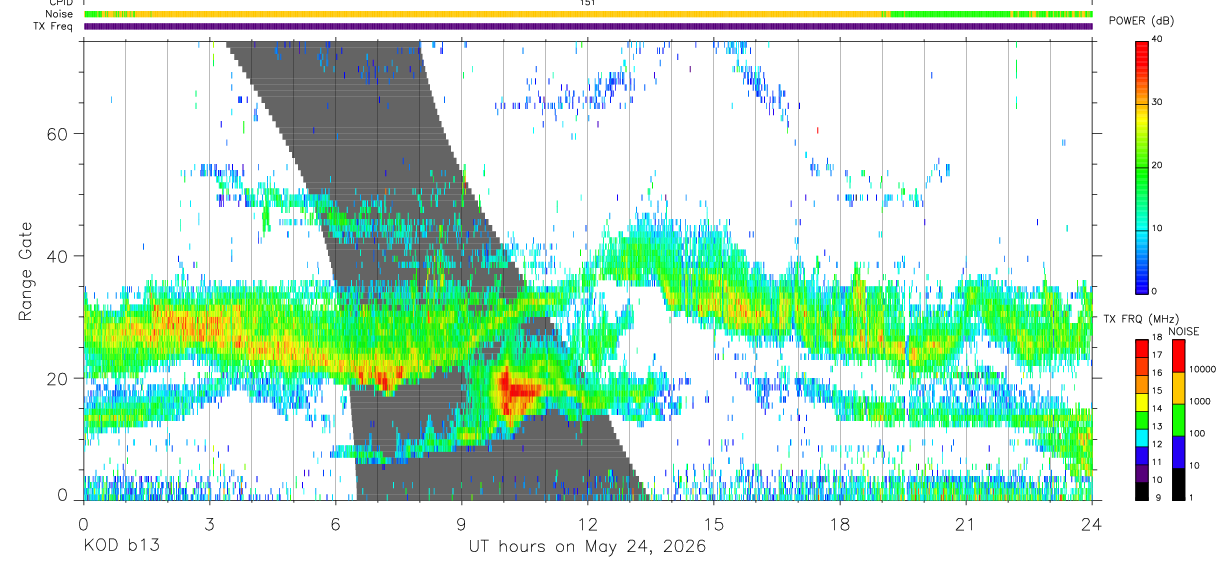
Task: Click the '15' hour tick on UT axis
Action: [x=714, y=523]
